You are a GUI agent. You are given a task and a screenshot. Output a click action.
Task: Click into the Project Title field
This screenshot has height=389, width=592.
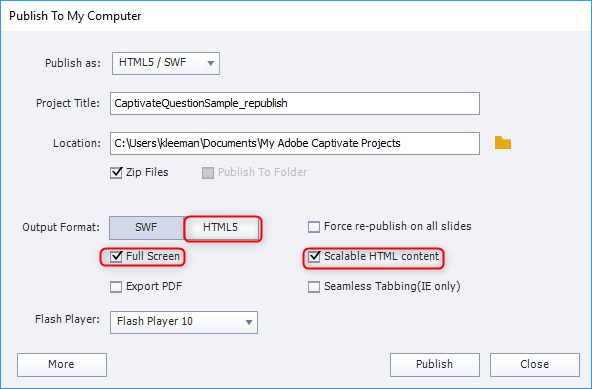[295, 103]
